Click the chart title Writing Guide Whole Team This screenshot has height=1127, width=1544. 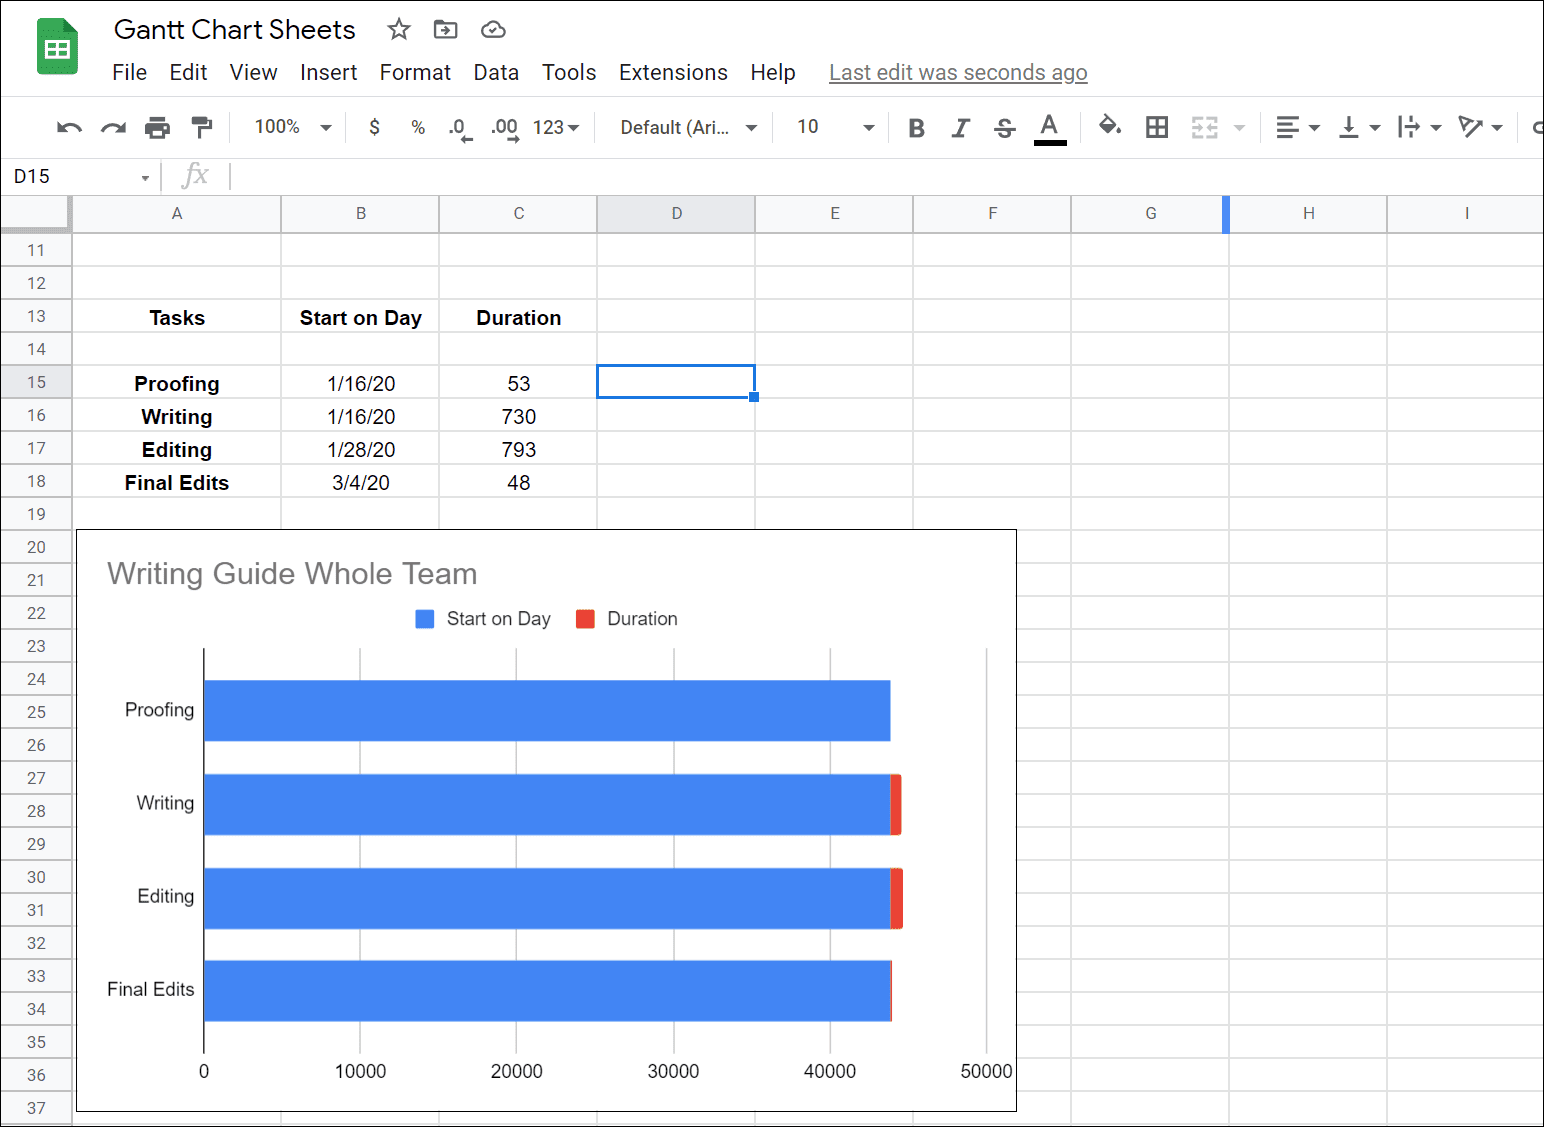click(x=292, y=573)
